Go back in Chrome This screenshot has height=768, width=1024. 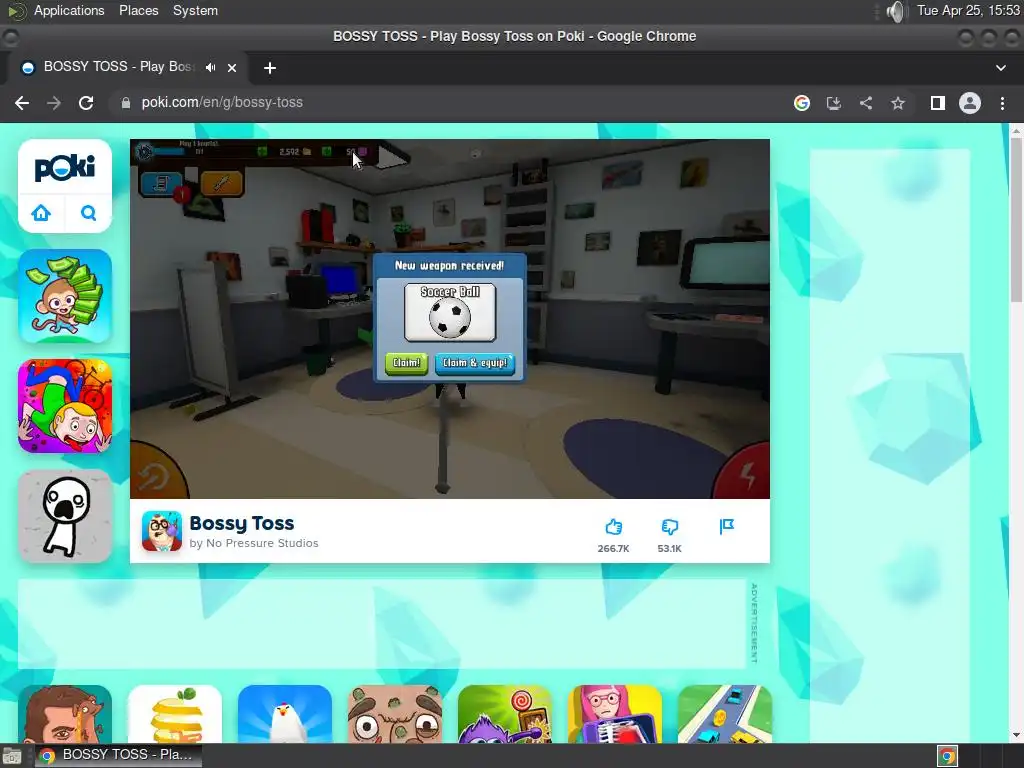tap(22, 103)
